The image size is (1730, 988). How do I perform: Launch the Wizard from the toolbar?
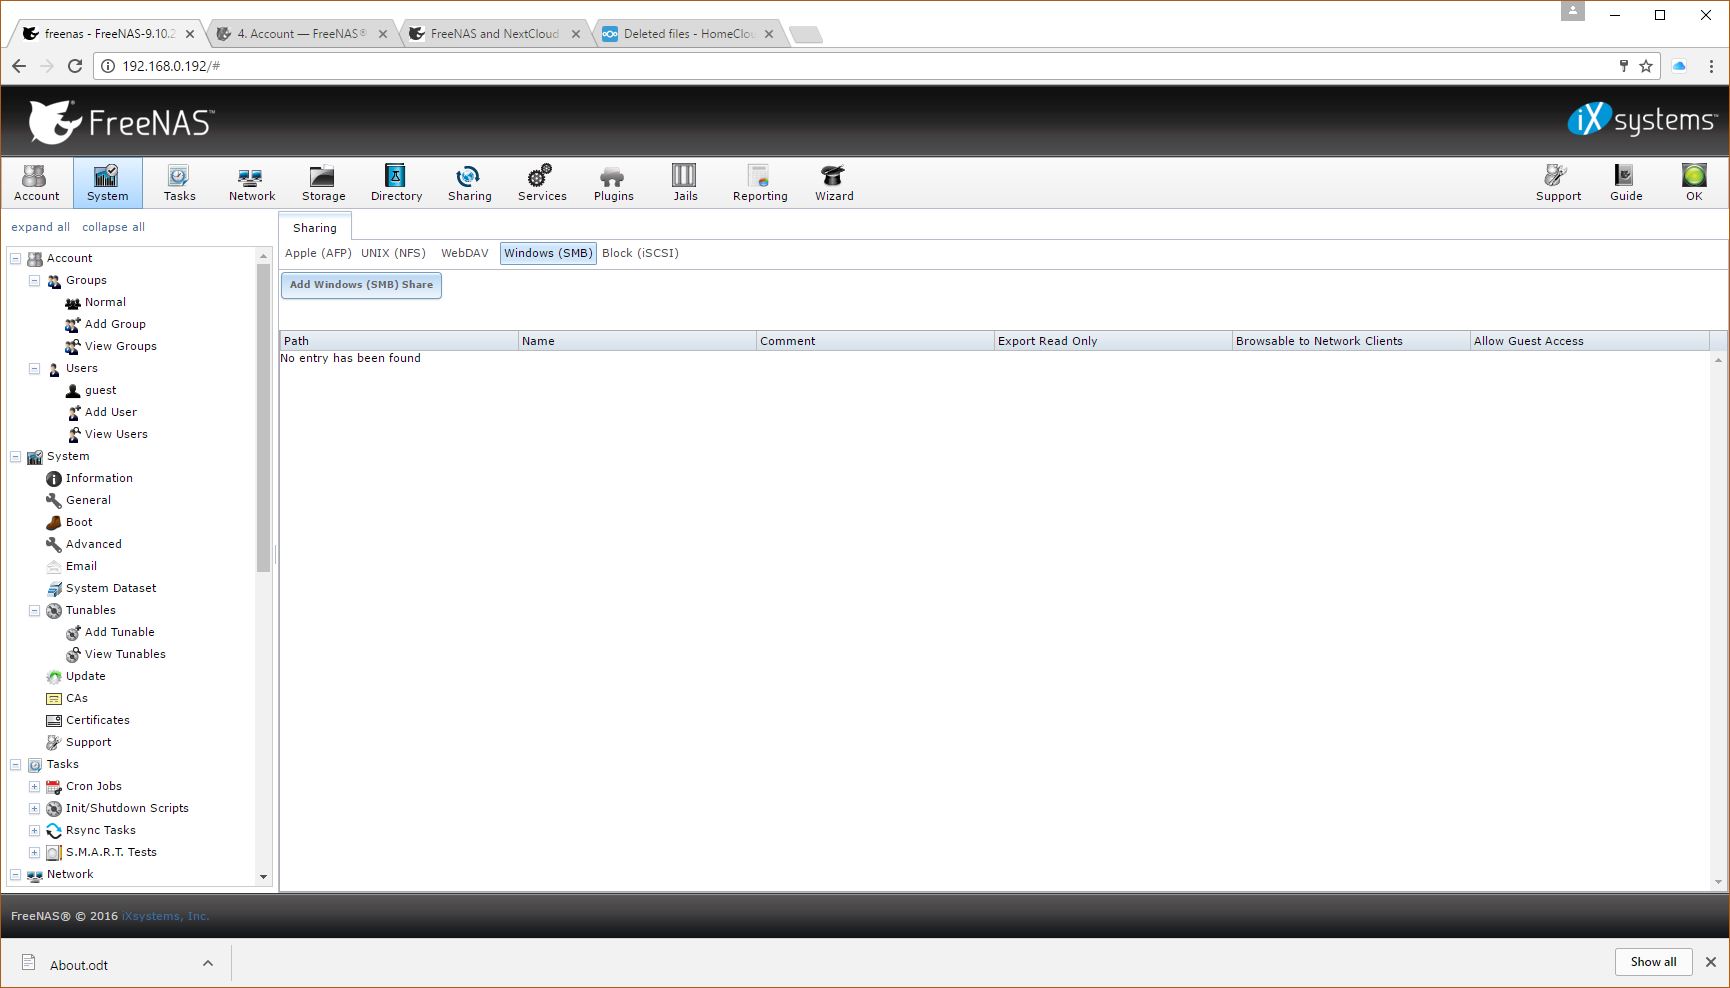tap(834, 183)
